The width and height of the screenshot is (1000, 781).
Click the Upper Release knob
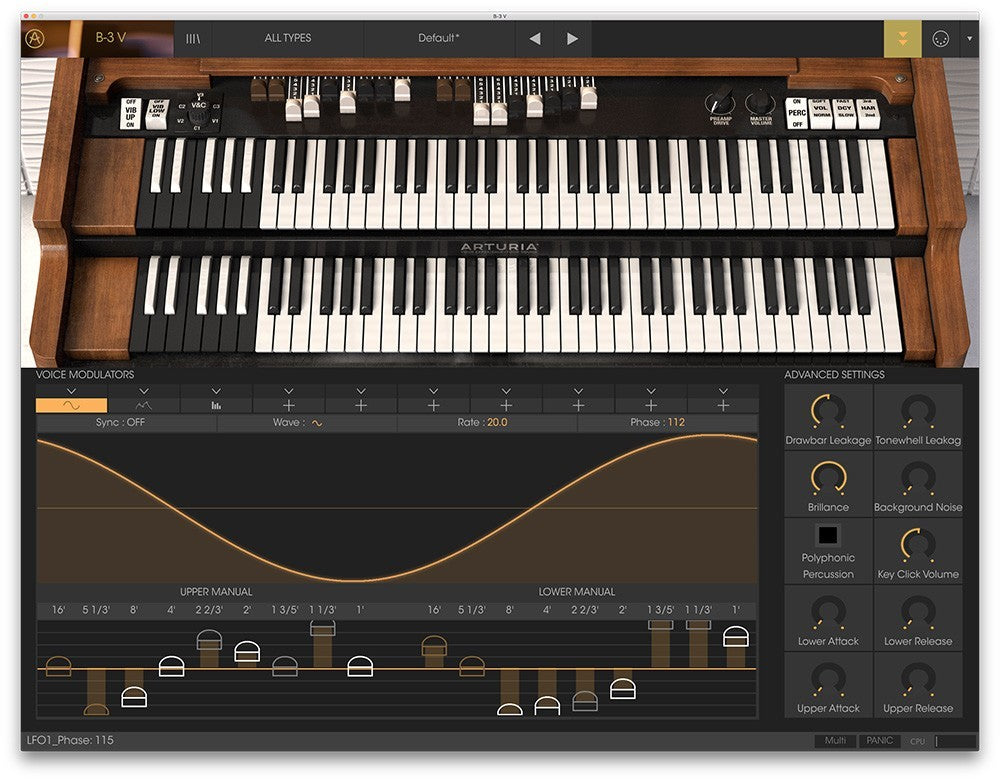[x=918, y=680]
